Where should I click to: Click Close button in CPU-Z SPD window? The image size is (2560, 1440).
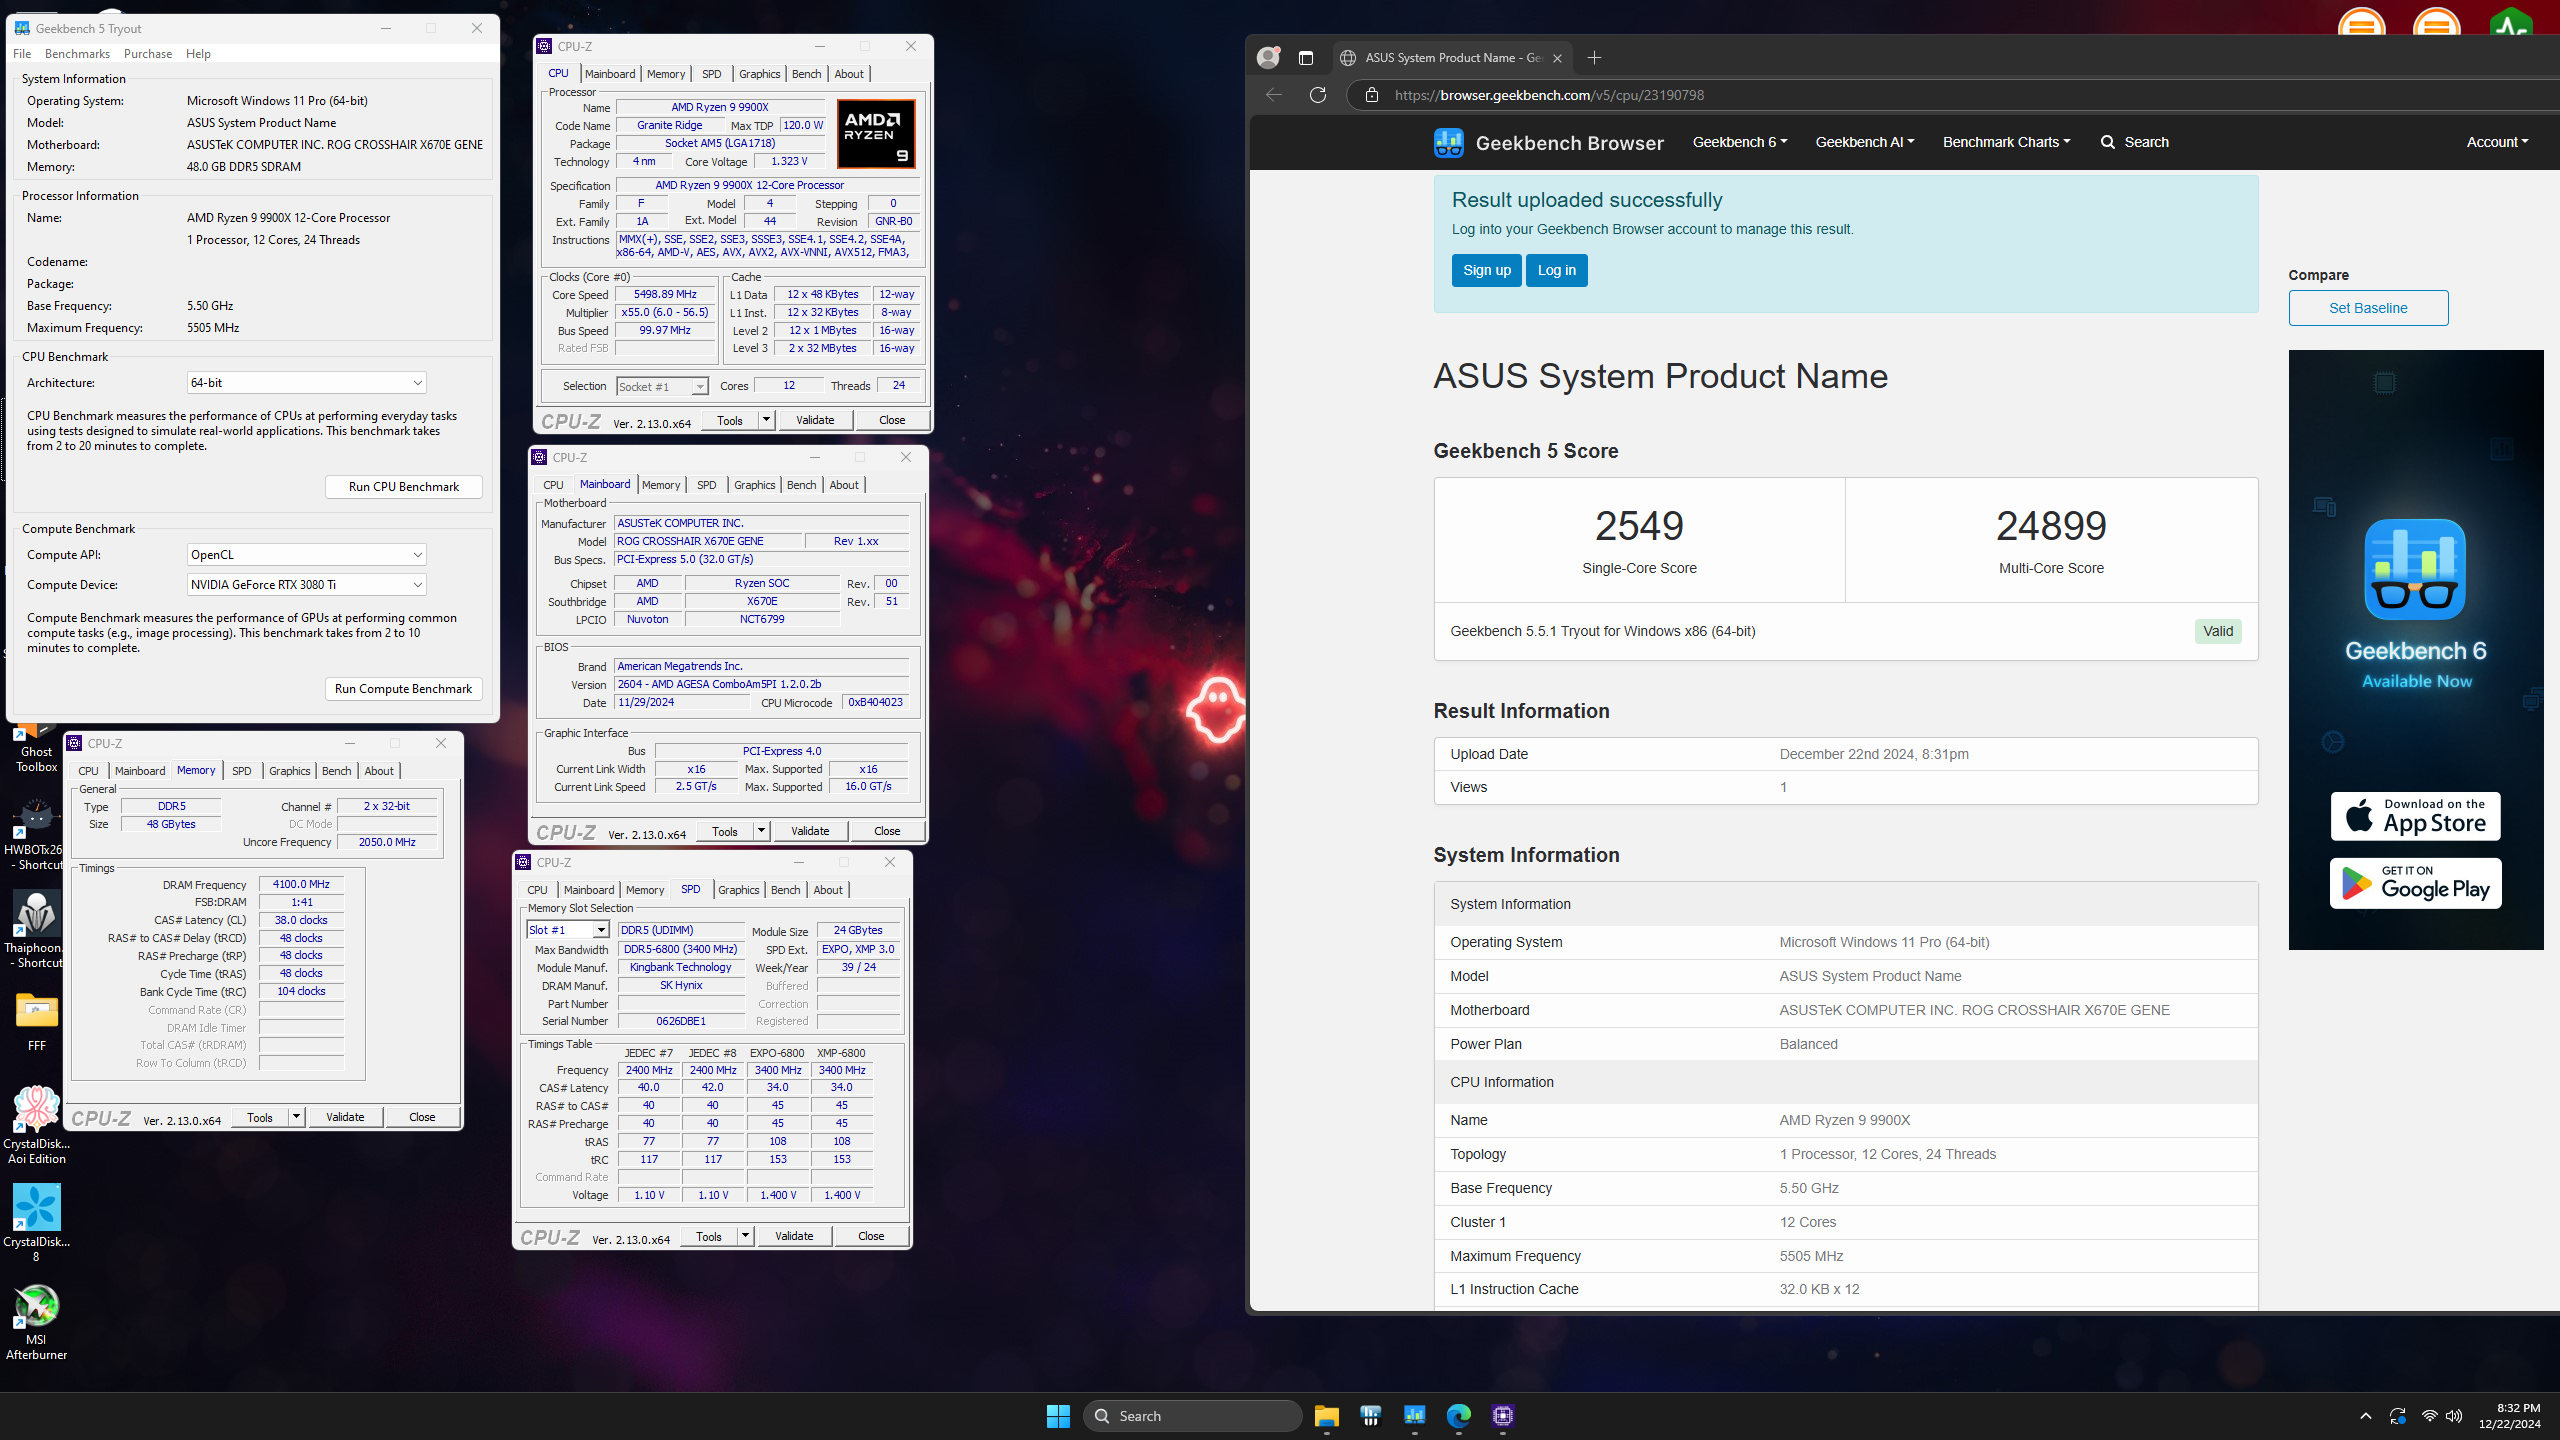click(x=871, y=1236)
